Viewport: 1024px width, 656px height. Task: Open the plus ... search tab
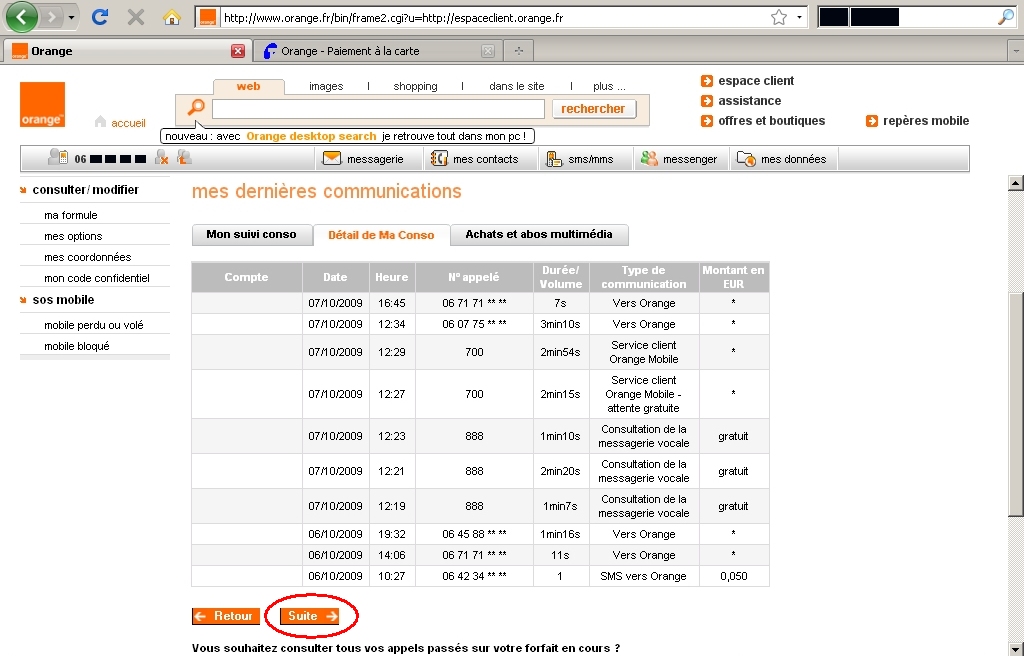tap(609, 86)
